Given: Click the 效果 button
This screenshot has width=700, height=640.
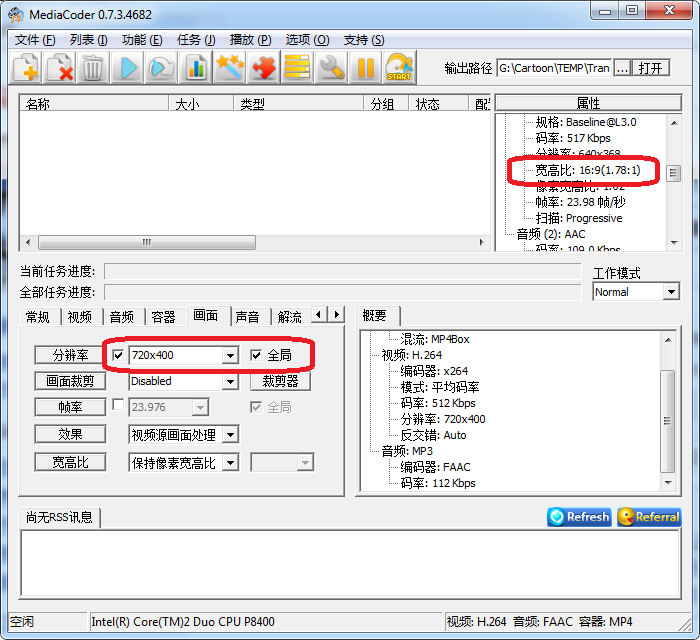Looking at the screenshot, I should [x=71, y=434].
